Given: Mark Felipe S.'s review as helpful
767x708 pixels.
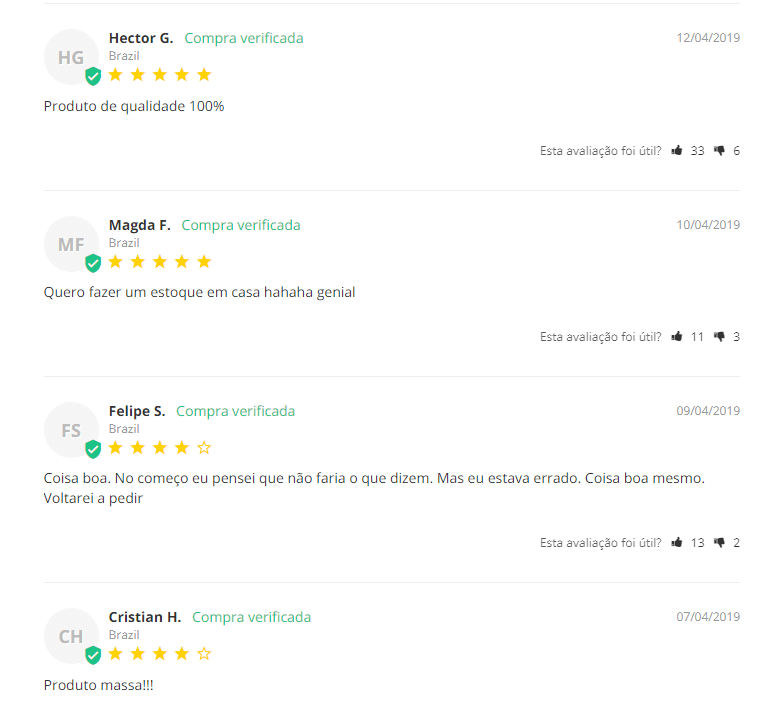Looking at the screenshot, I should pyautogui.click(x=677, y=543).
